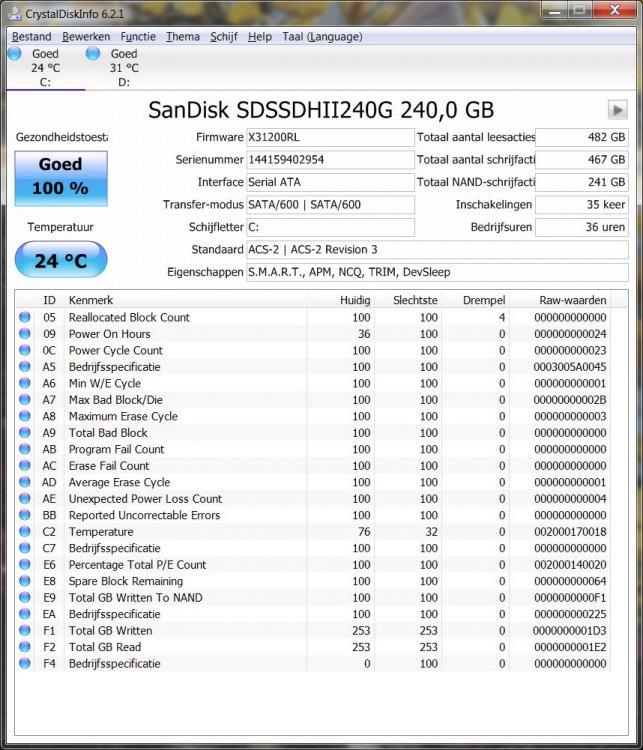Screen dimensions: 643x750
Task: Select the Spare Block Remaining attribute name
Action: tap(126, 581)
